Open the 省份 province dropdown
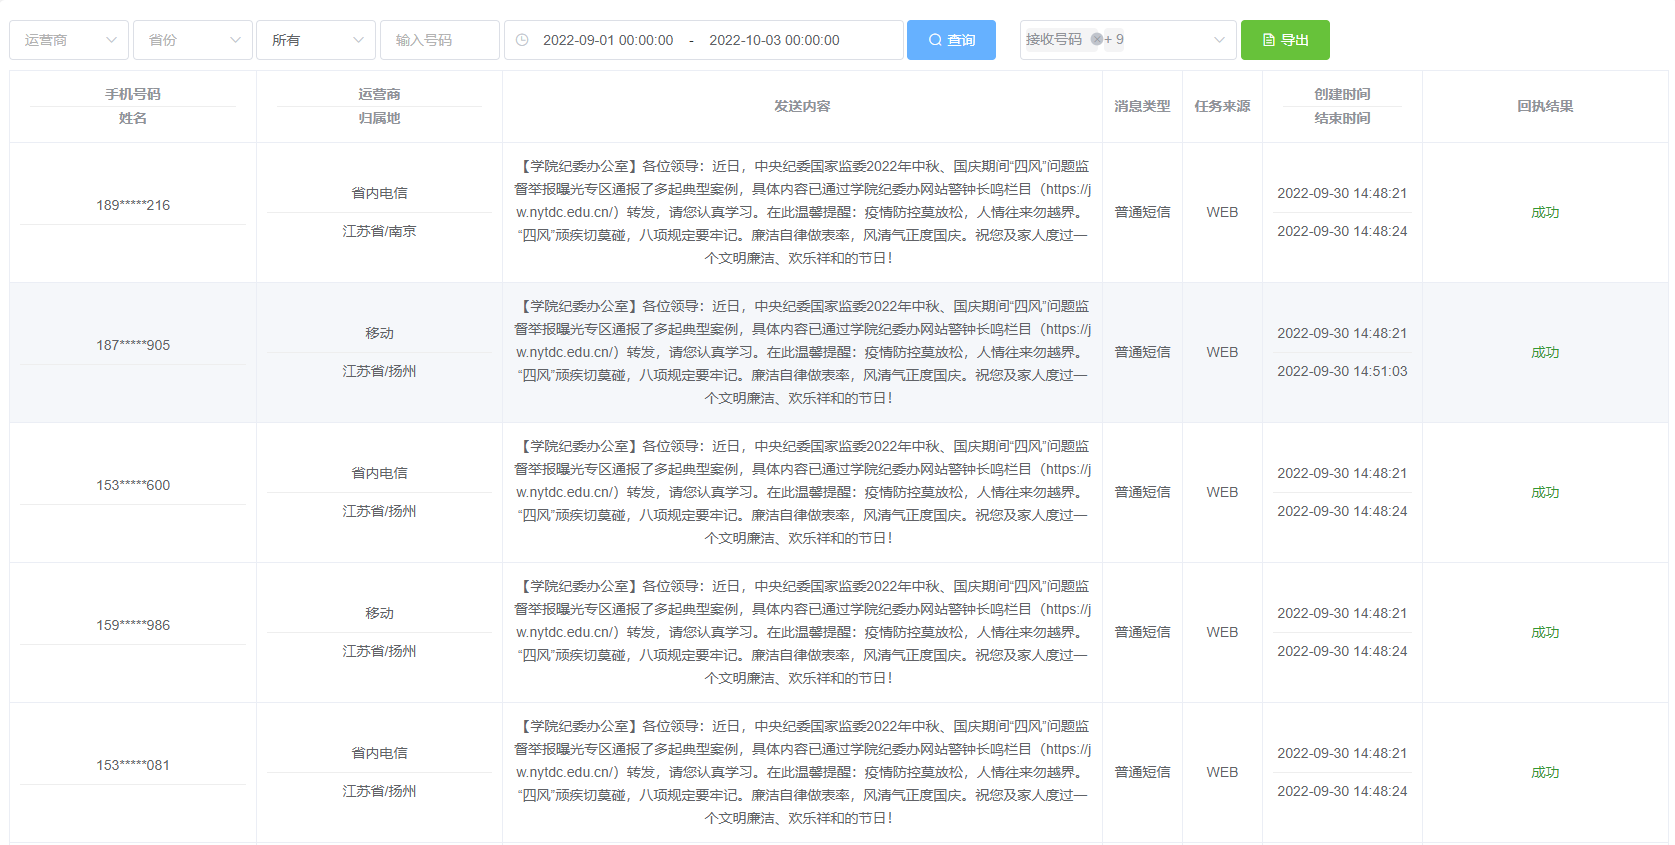 pos(193,40)
